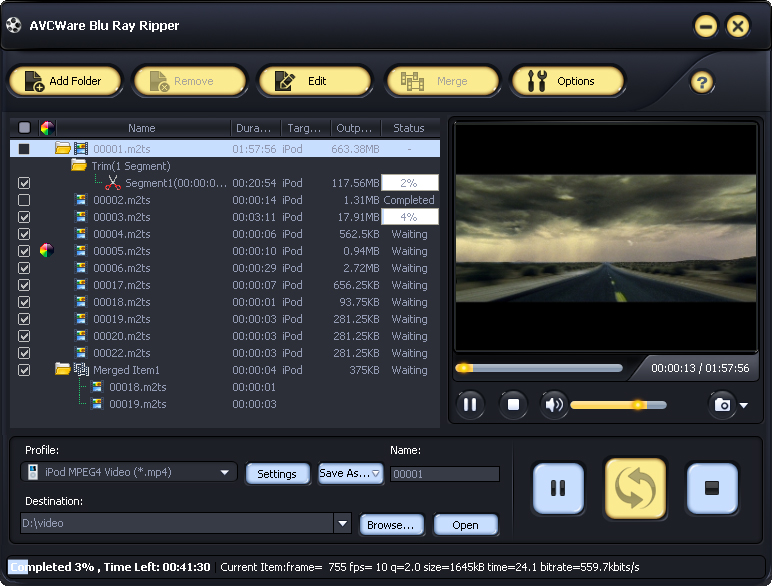Click the Merge toolbar button

pyautogui.click(x=443, y=81)
